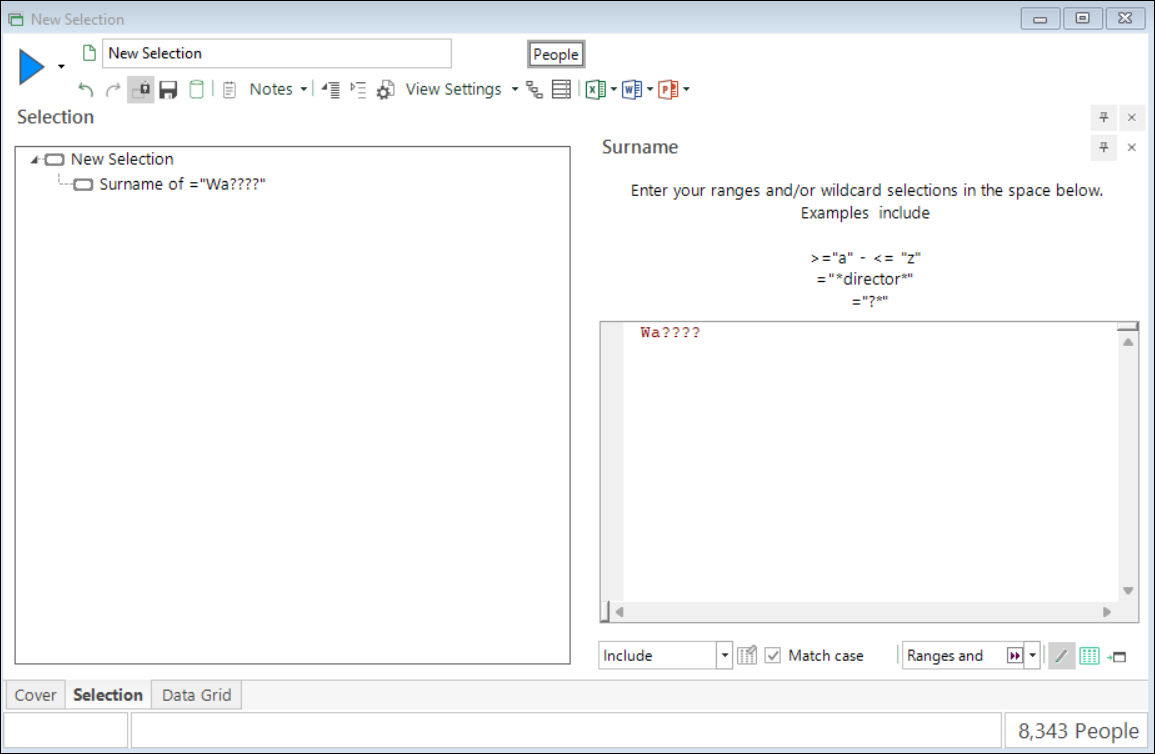
Task: Switch to the Selection tab
Action: pyautogui.click(x=108, y=695)
